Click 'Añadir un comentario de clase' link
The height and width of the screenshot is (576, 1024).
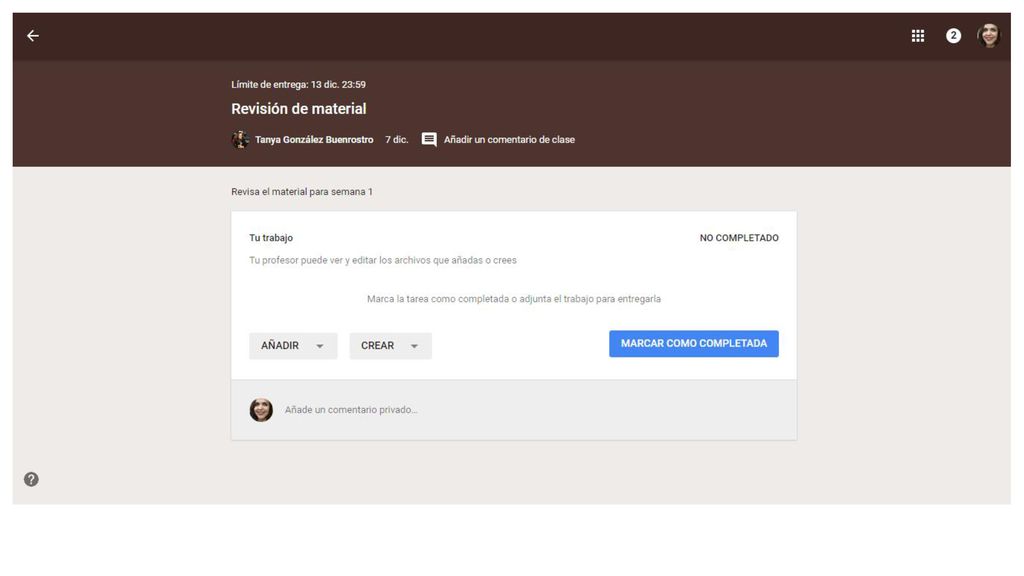pyautogui.click(x=509, y=139)
